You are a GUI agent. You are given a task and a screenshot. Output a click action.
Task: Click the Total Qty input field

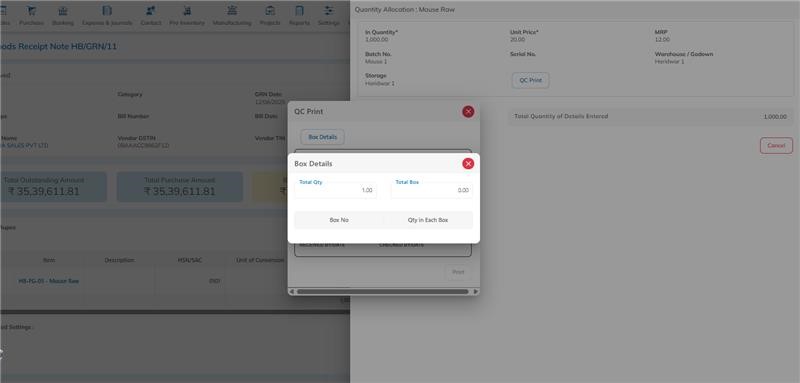click(x=336, y=190)
